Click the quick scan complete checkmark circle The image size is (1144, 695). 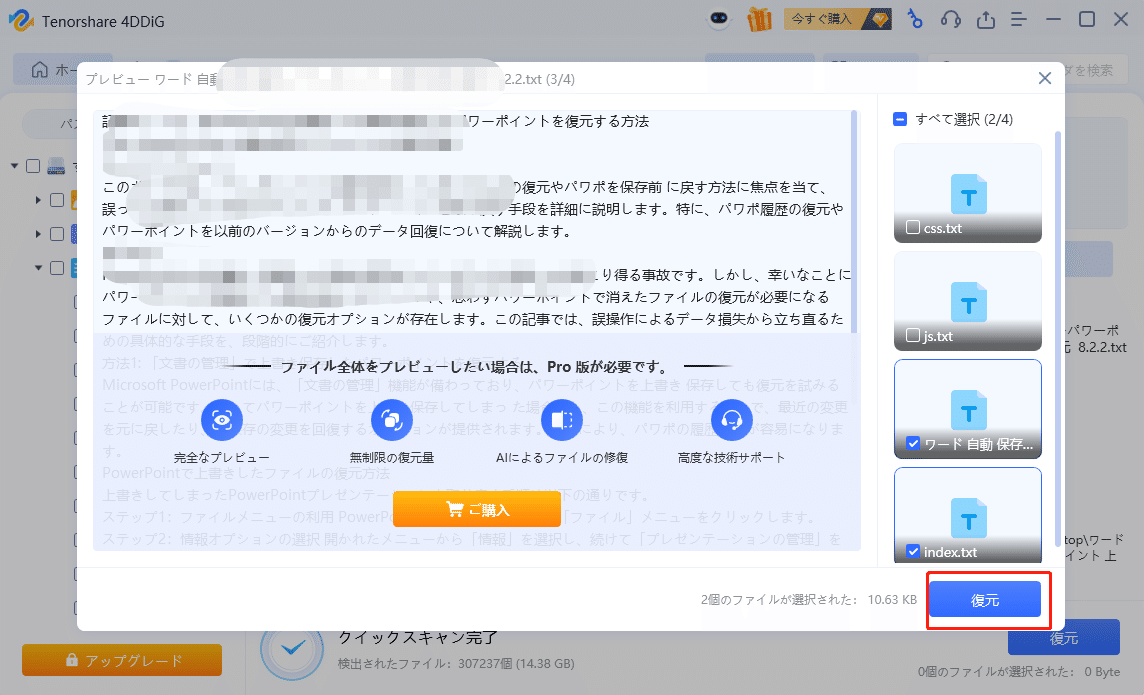293,648
